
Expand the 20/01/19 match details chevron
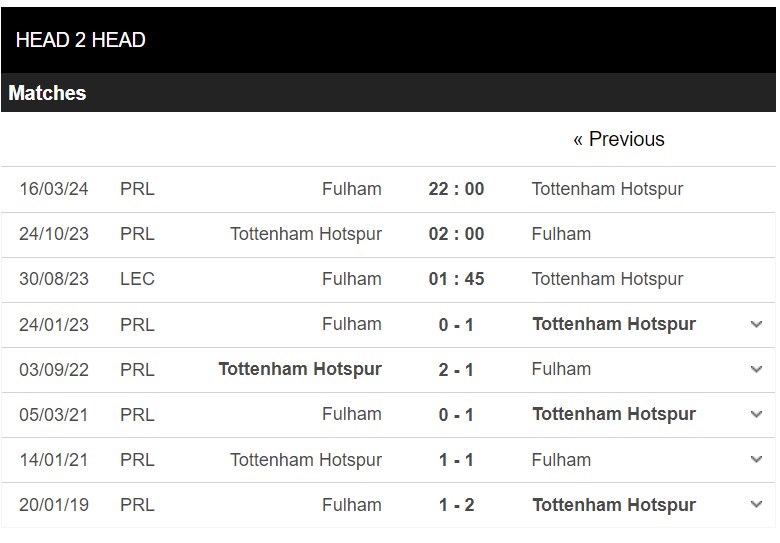tap(756, 505)
